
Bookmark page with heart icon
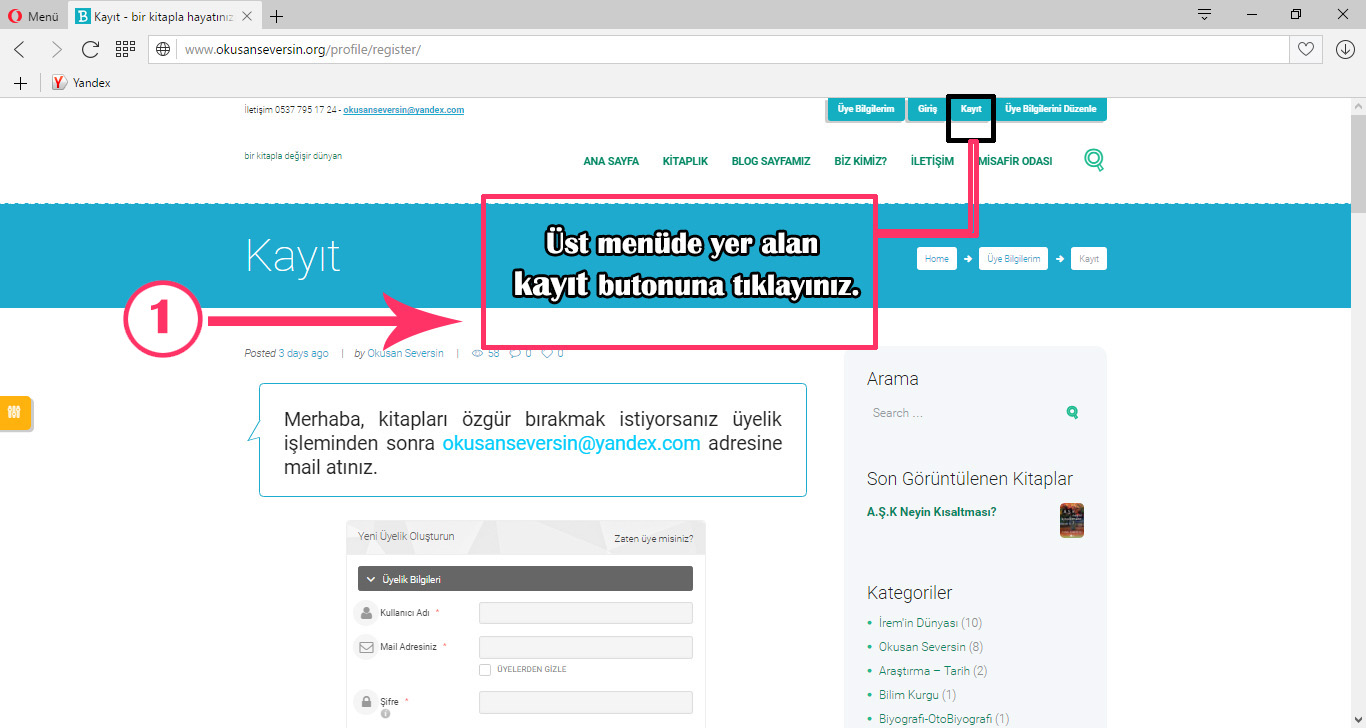1305,49
